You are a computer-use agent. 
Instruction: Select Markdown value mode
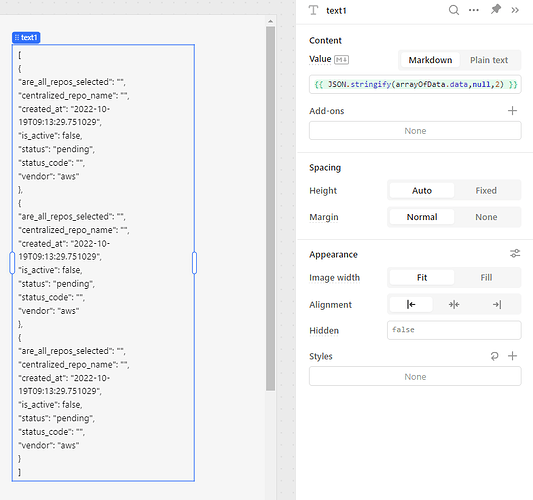pyautogui.click(x=430, y=60)
